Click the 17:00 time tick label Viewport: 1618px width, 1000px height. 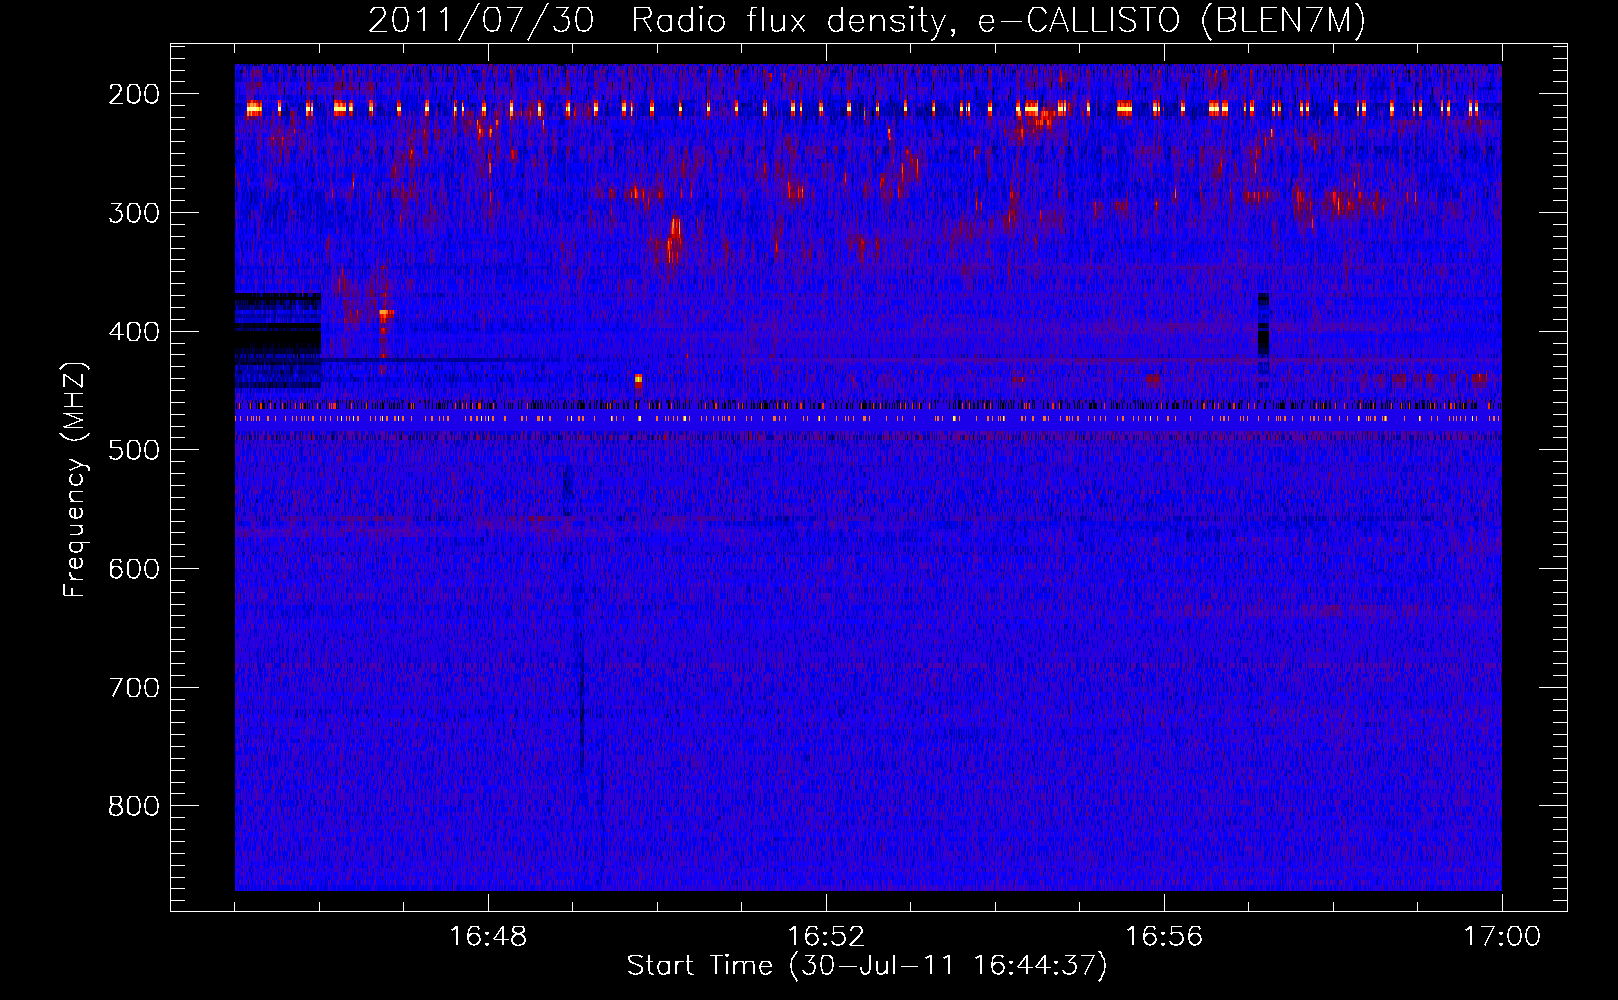tap(1502, 937)
